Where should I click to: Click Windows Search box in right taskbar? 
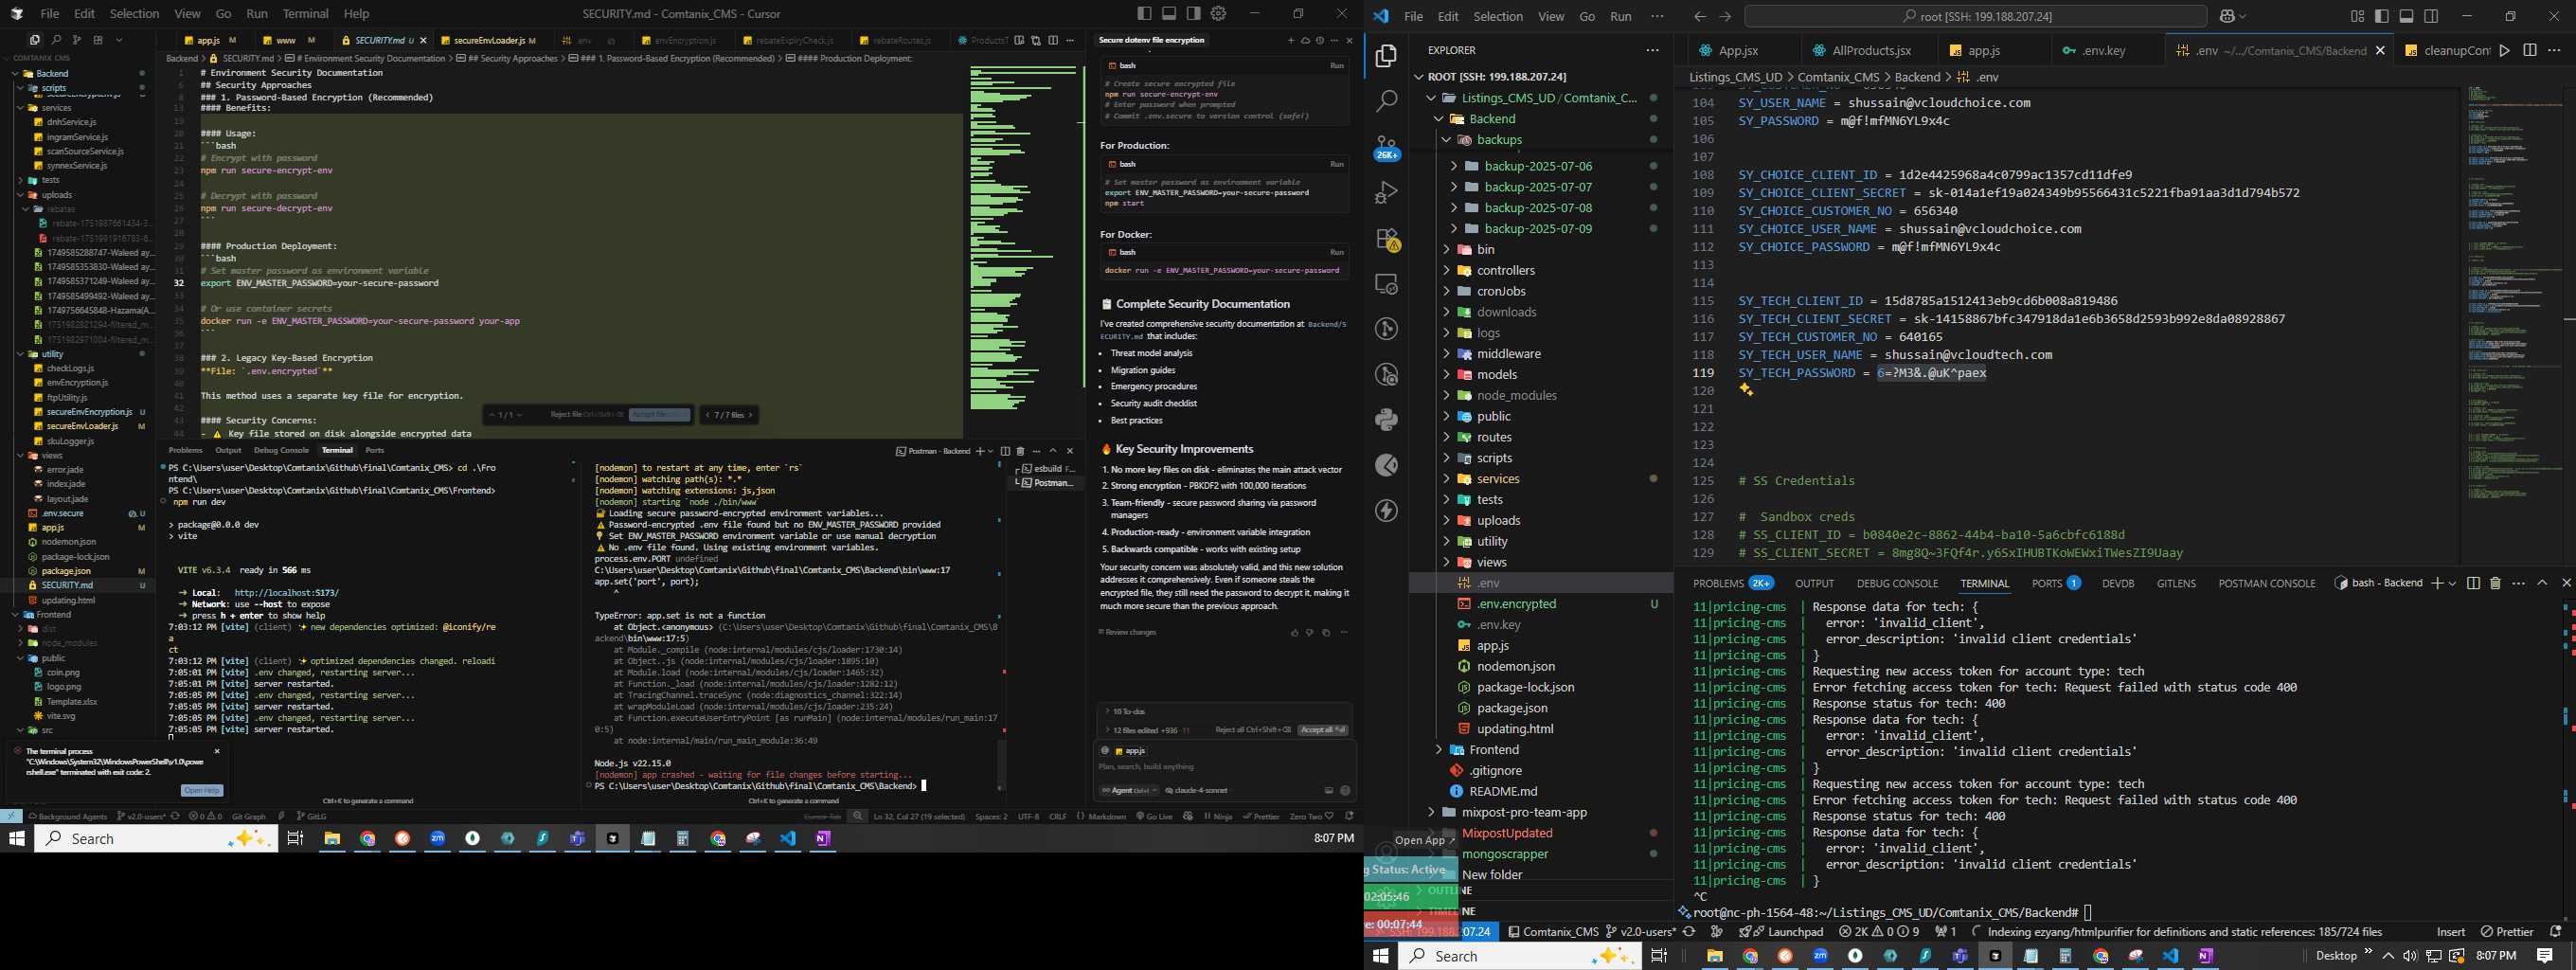(x=1519, y=956)
